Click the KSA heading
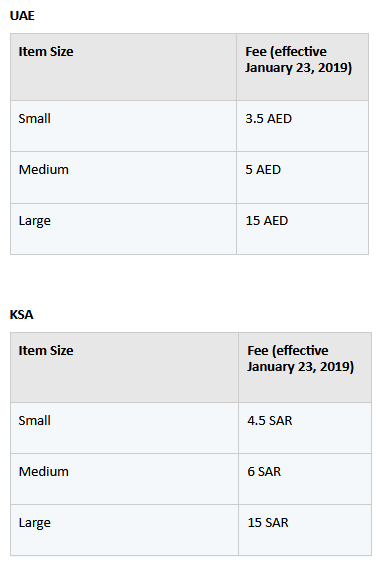The width and height of the screenshot is (376, 564). 22,315
